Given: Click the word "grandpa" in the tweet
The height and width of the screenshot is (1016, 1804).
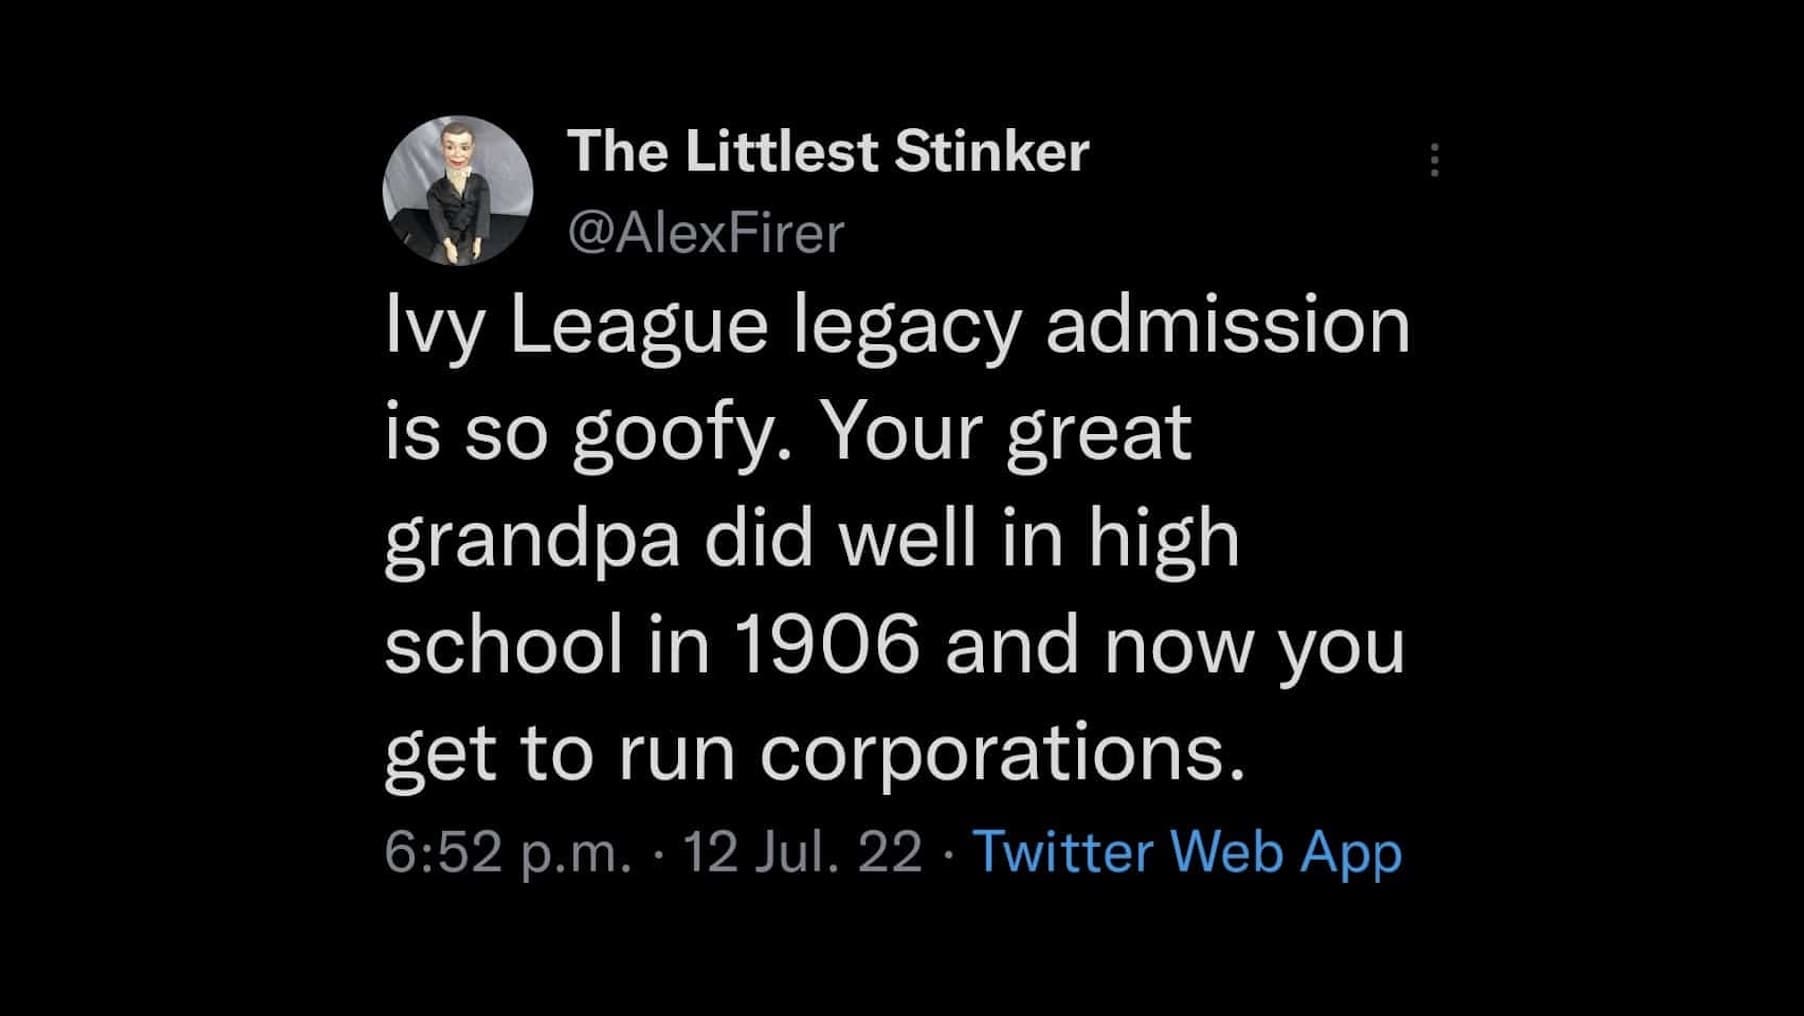Looking at the screenshot, I should click(x=532, y=541).
